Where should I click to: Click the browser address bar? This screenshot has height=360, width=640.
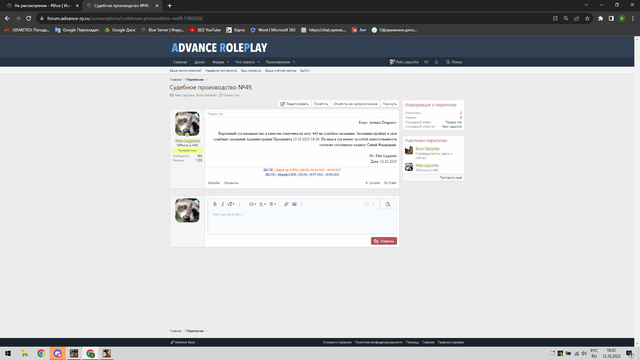point(294,18)
